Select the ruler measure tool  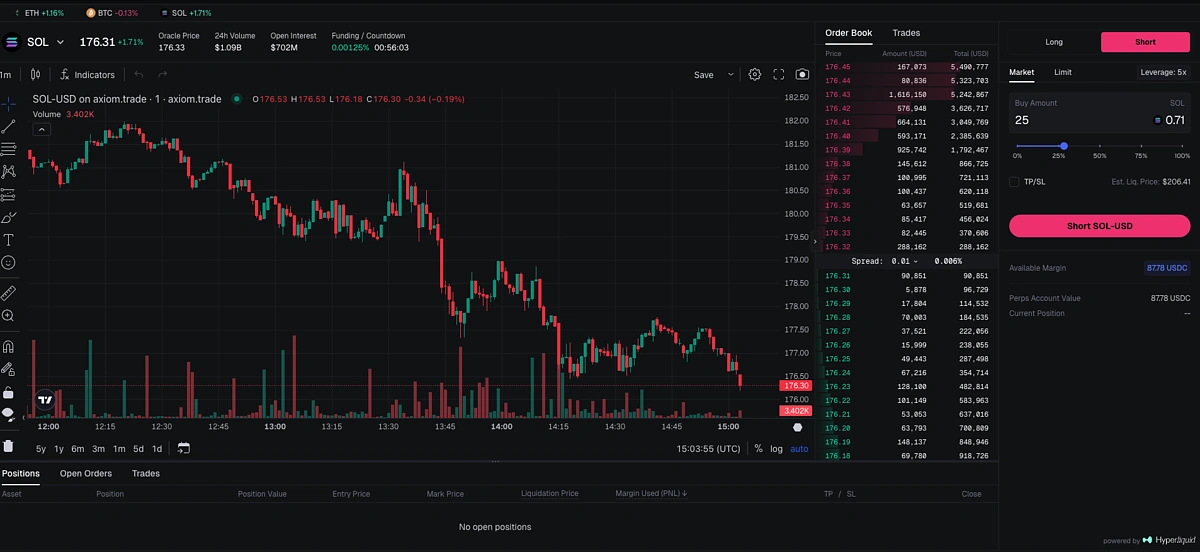click(8, 293)
